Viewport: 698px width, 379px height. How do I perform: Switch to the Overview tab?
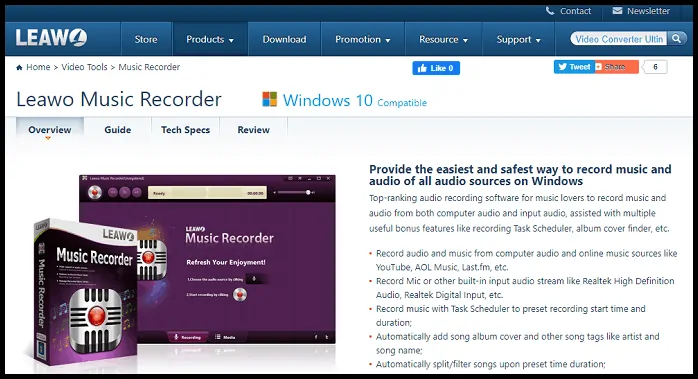pyautogui.click(x=50, y=130)
